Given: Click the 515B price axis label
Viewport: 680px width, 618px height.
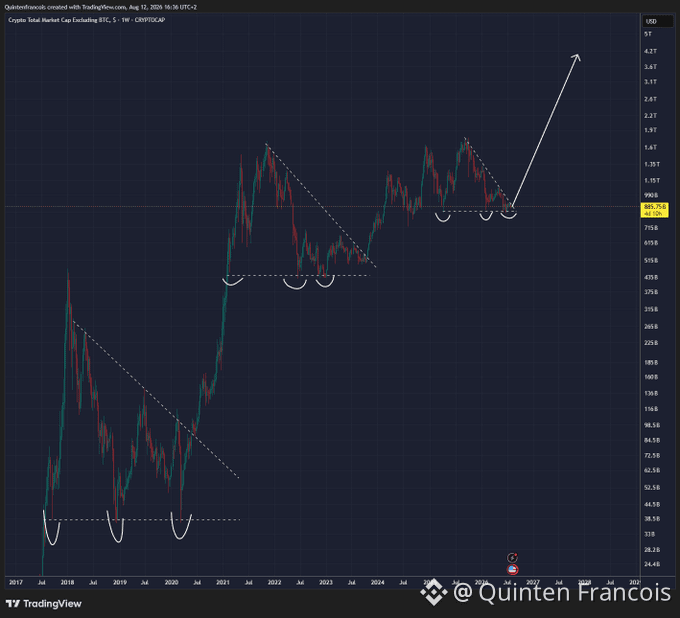Looking at the screenshot, I should click(651, 260).
